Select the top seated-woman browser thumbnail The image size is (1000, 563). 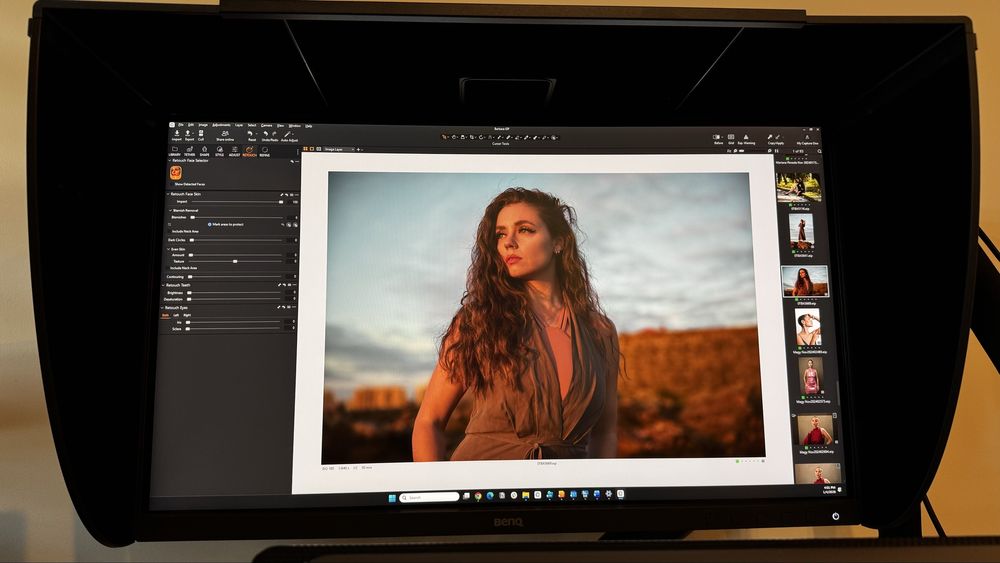coord(798,187)
